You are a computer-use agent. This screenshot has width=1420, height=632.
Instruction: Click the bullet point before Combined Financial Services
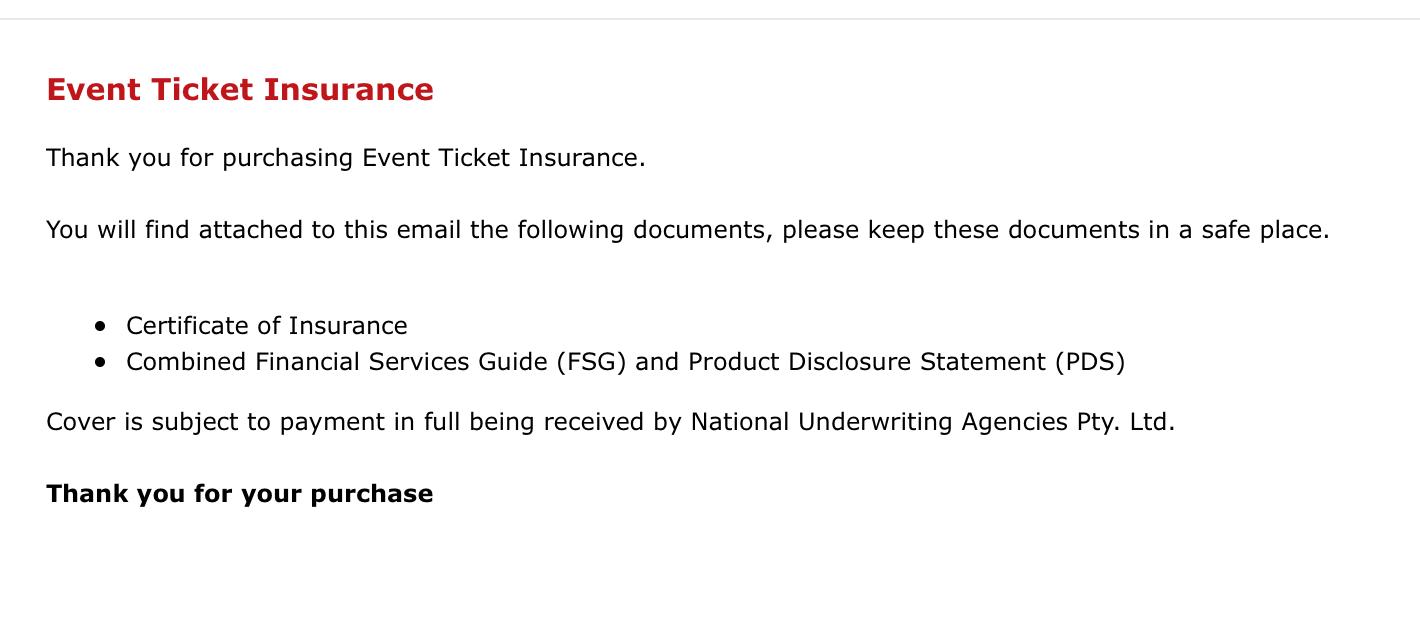[100, 362]
